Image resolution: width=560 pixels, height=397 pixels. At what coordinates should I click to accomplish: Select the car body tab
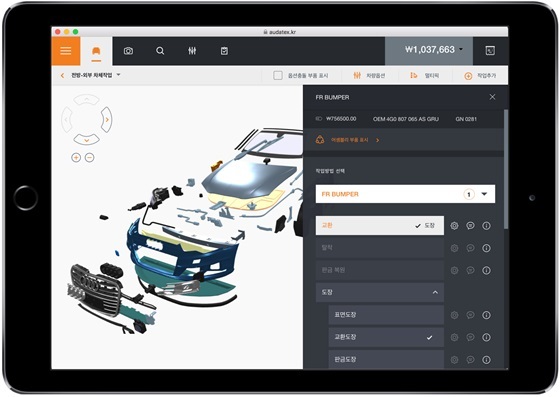(x=96, y=51)
